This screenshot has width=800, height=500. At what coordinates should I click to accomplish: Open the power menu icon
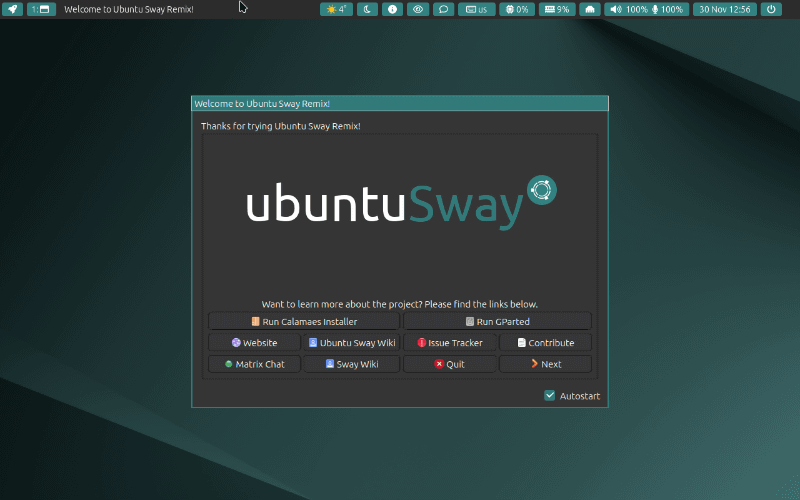click(771, 9)
